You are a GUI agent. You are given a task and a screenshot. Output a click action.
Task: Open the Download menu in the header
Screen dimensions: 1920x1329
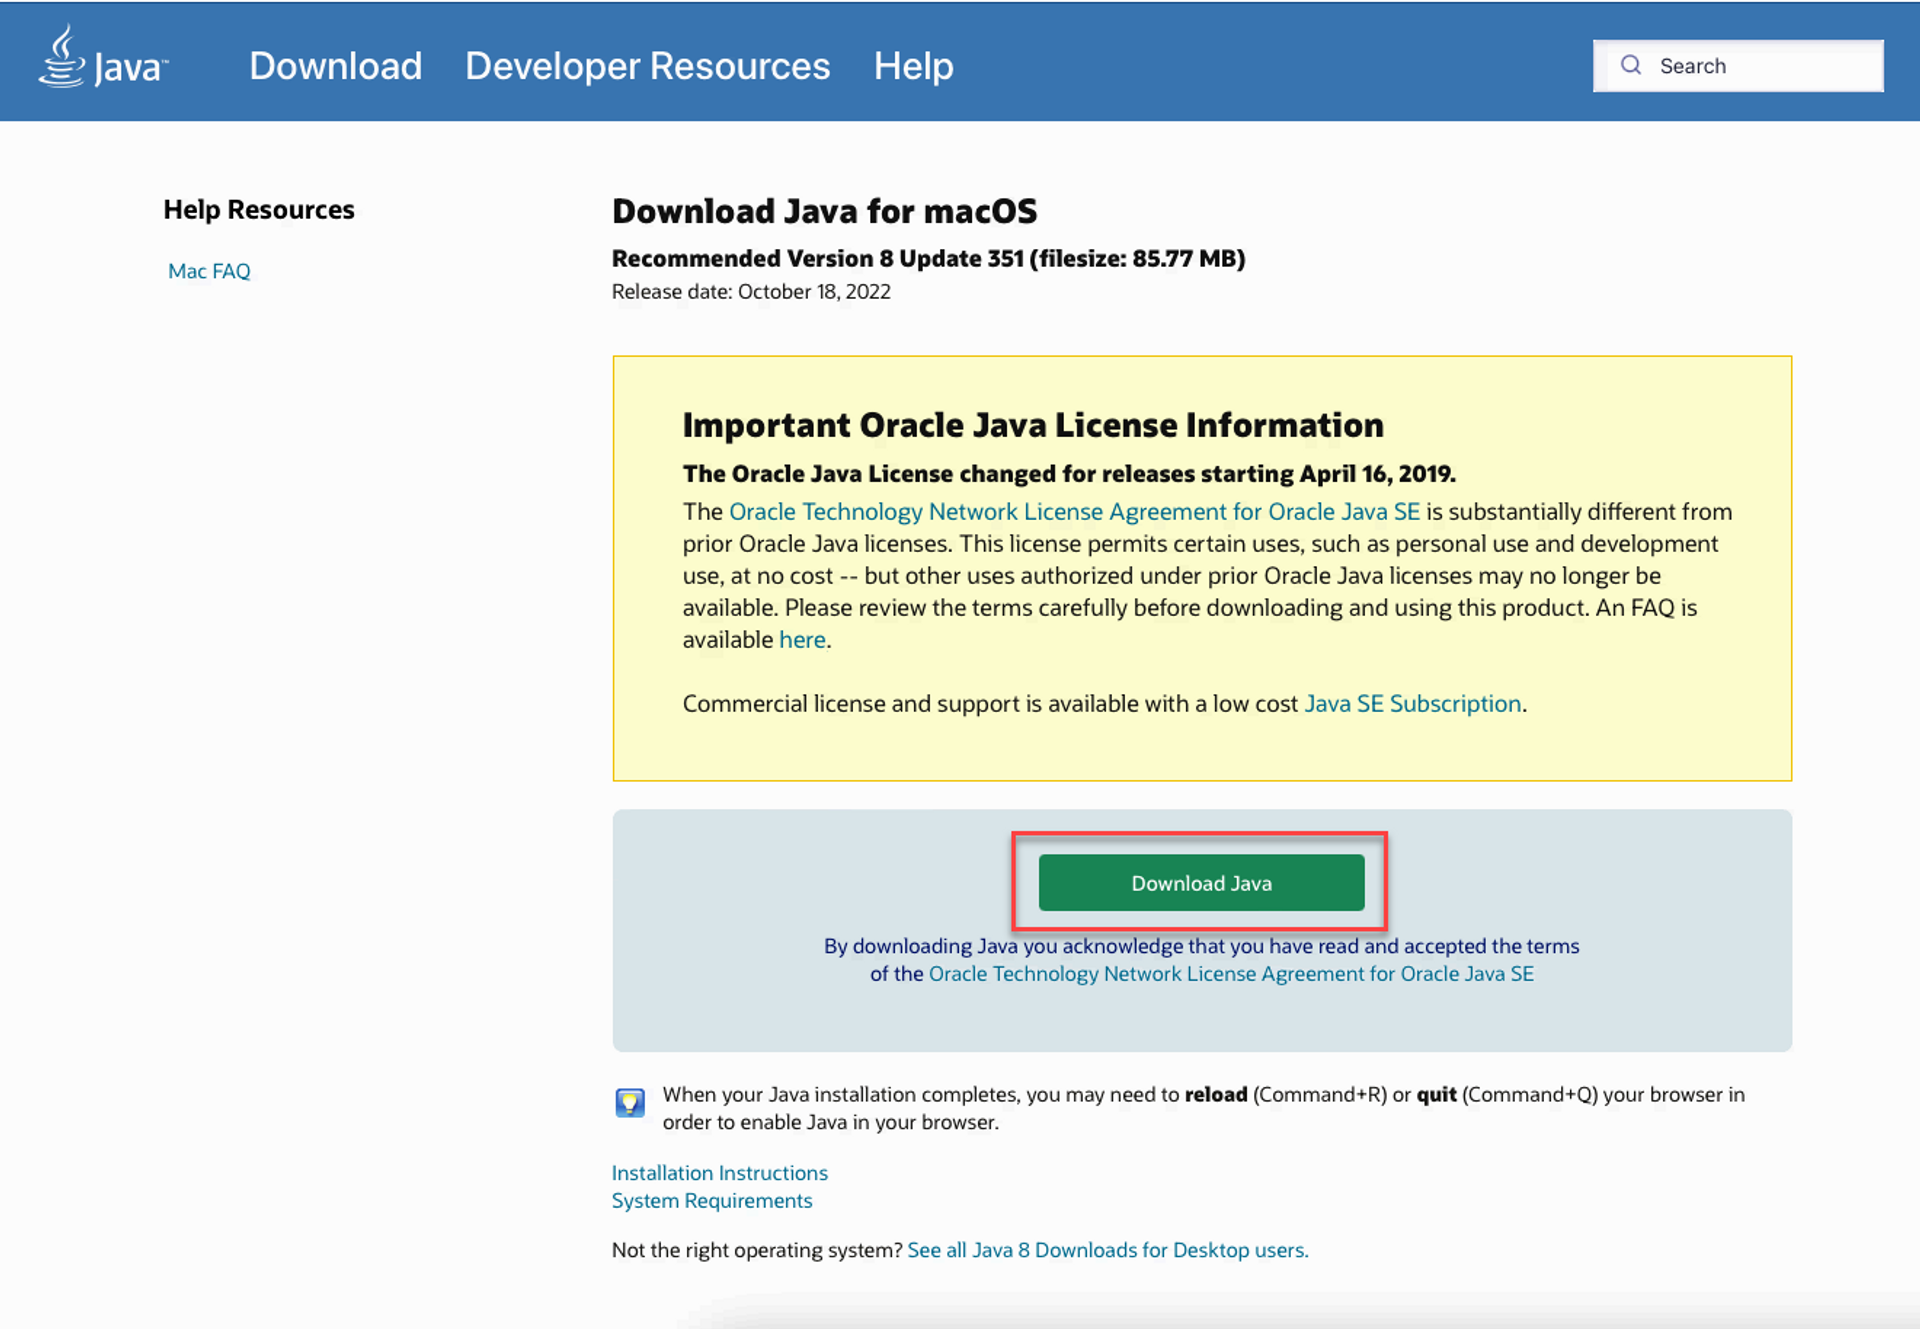pyautogui.click(x=335, y=66)
